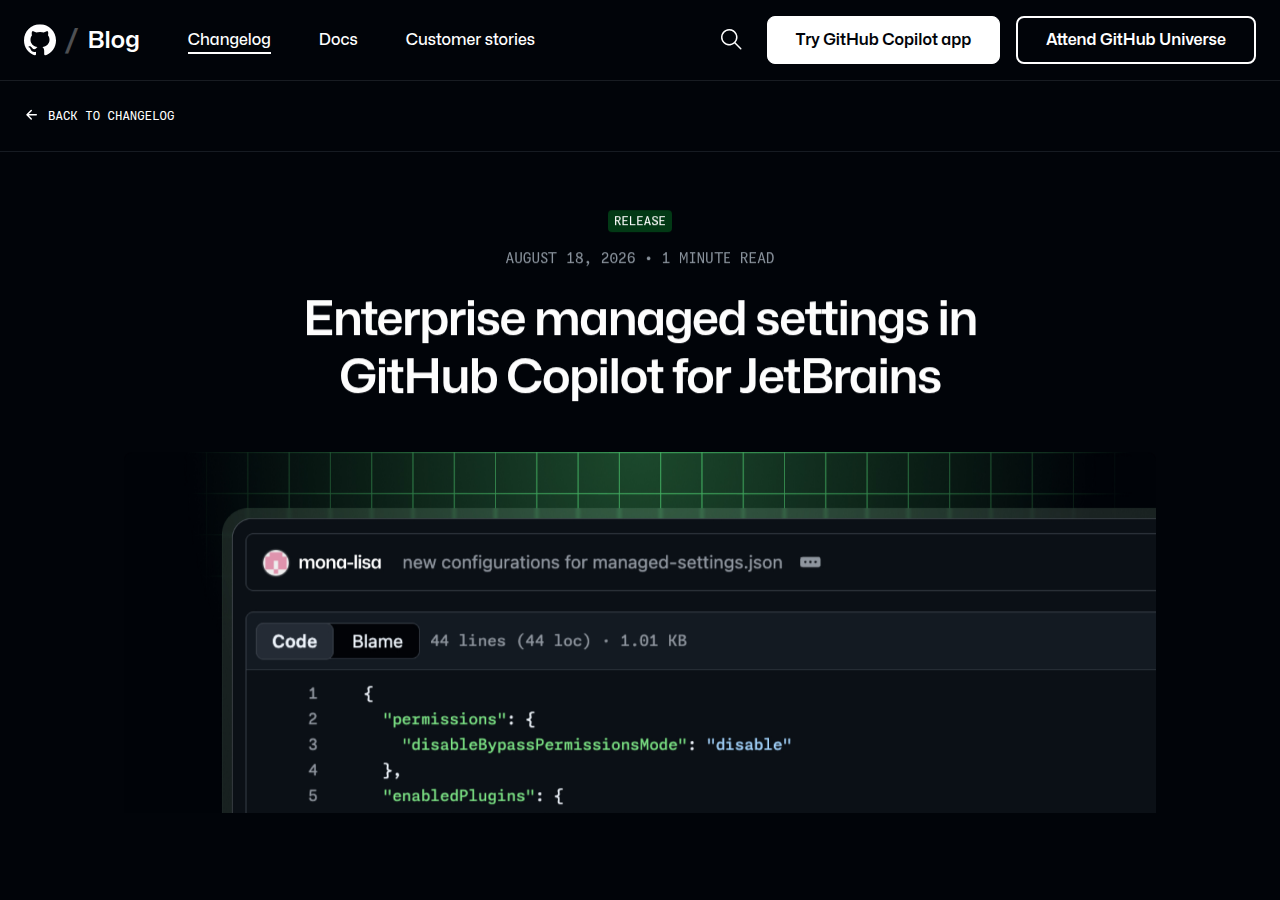This screenshot has width=1280, height=900.
Task: Click the ellipsis after managed-settings.json
Action: (x=811, y=562)
